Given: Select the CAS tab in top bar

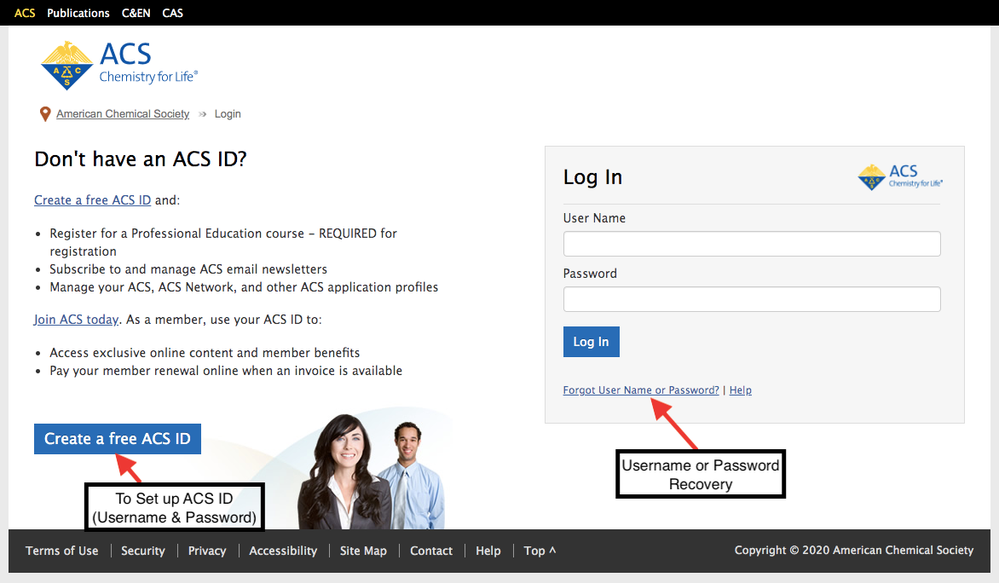Looking at the screenshot, I should [x=173, y=13].
